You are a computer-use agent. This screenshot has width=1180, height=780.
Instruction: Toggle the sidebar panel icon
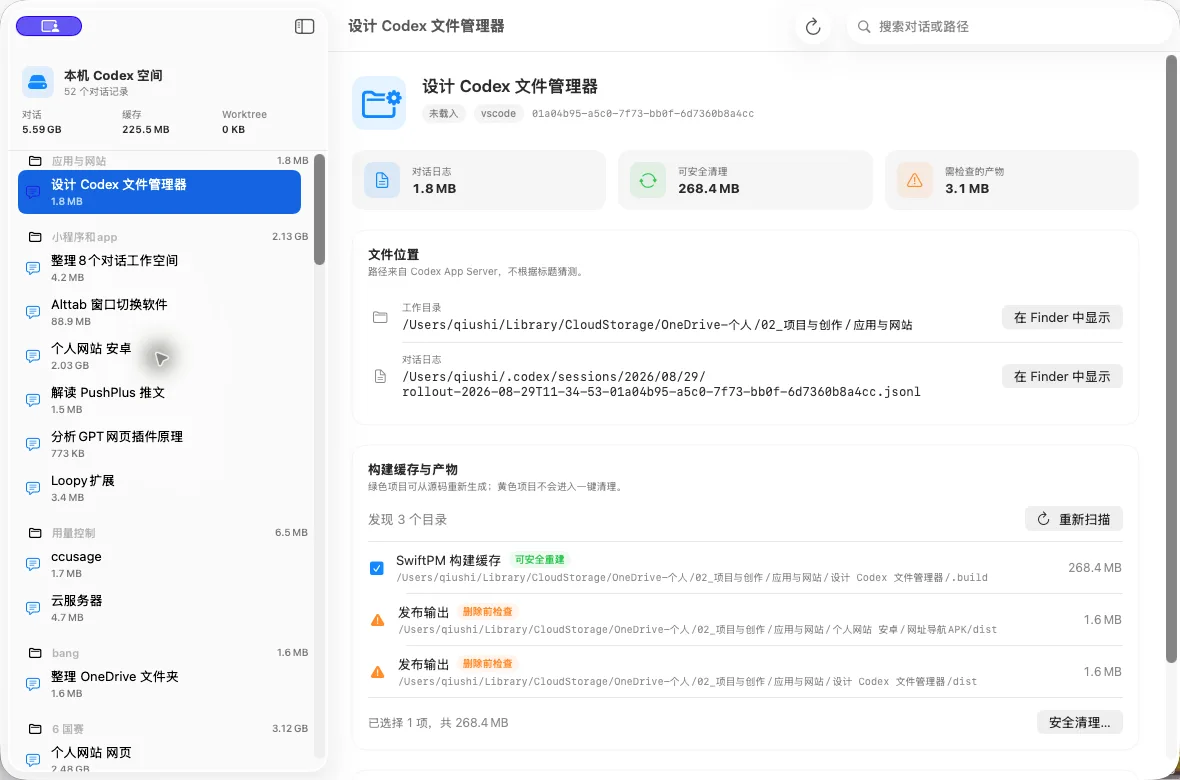tap(304, 26)
